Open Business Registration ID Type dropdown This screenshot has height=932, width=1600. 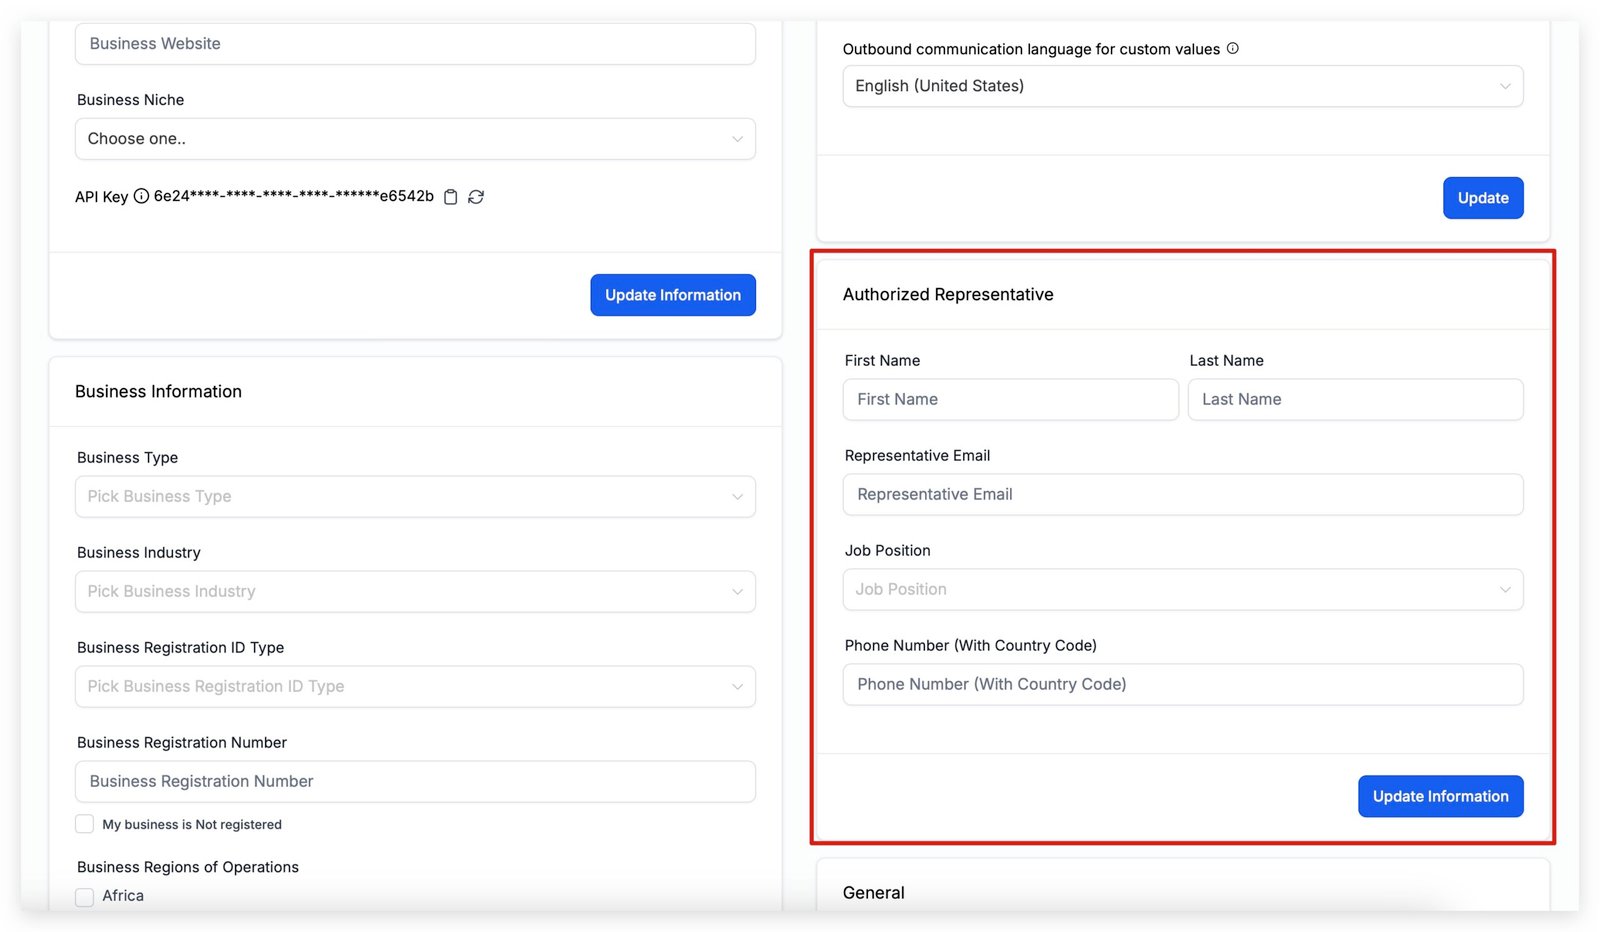415,687
